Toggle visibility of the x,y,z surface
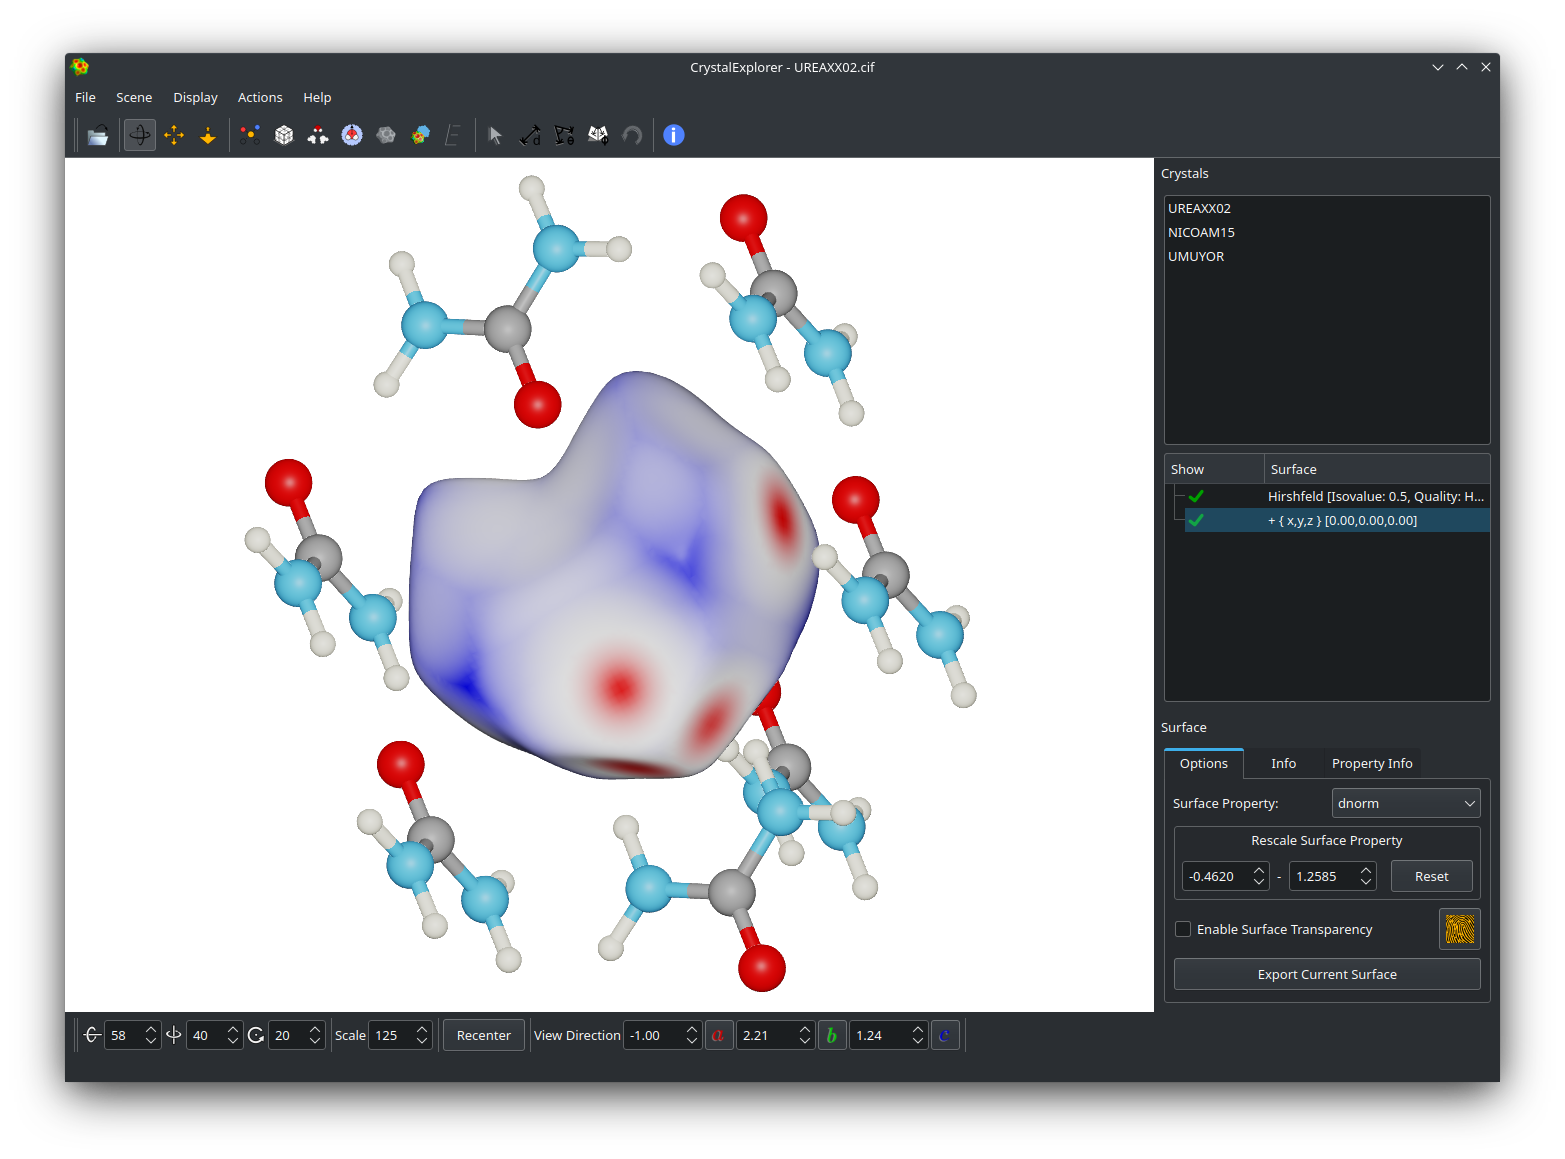The width and height of the screenshot is (1565, 1159). [x=1196, y=521]
